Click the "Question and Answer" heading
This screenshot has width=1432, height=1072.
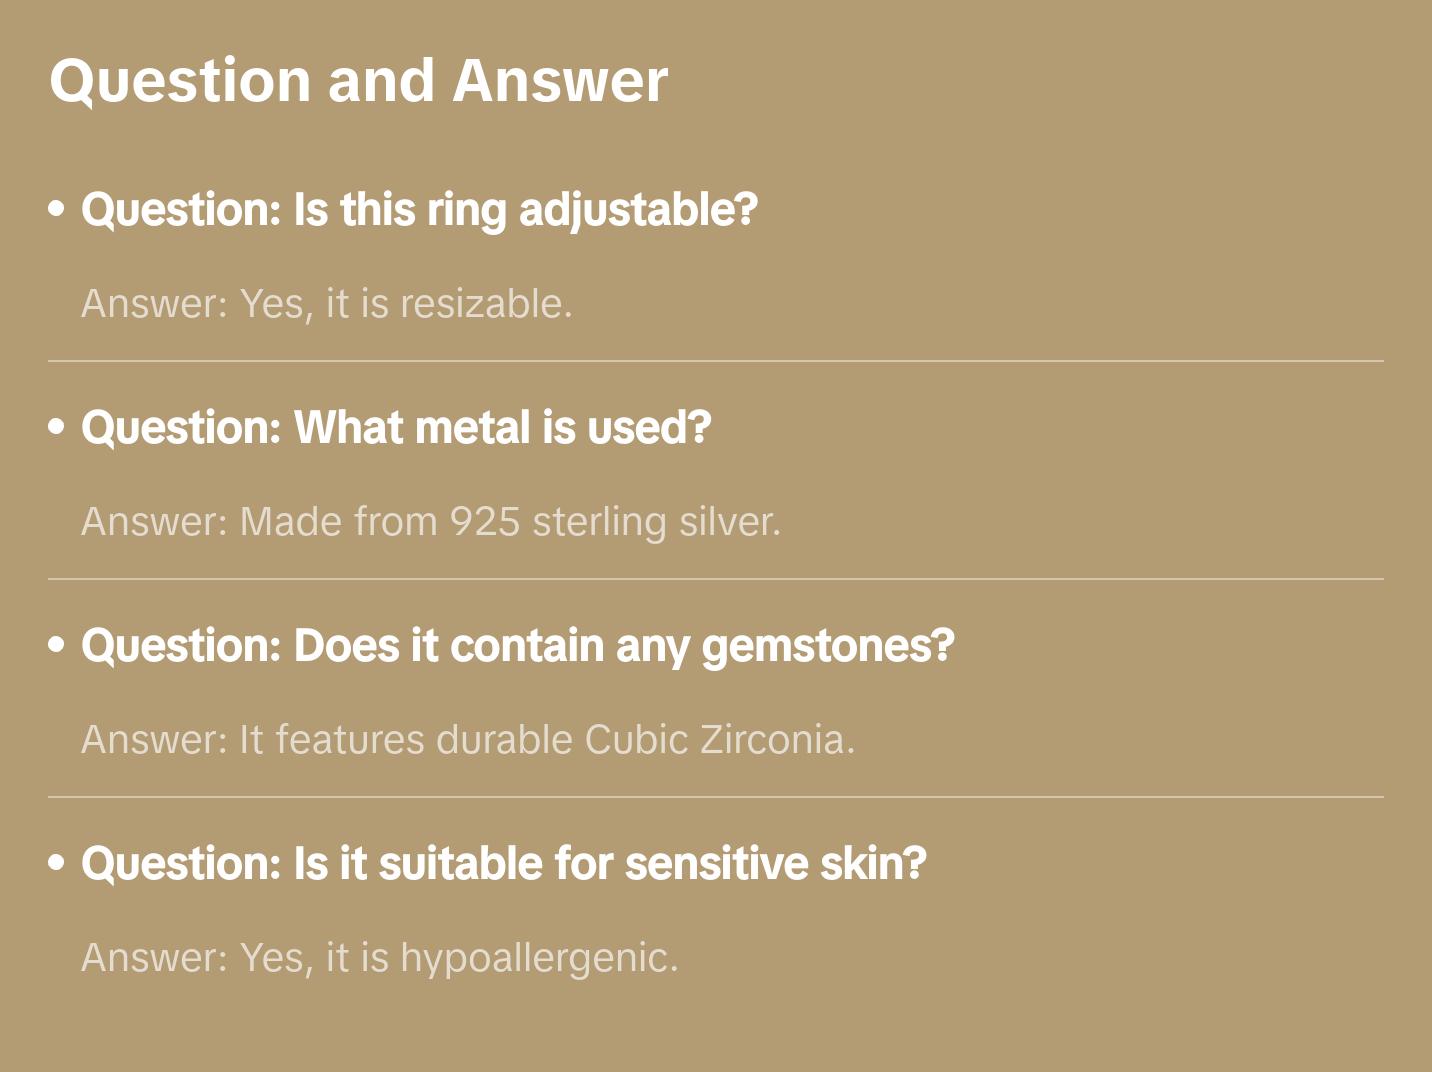coord(358,81)
